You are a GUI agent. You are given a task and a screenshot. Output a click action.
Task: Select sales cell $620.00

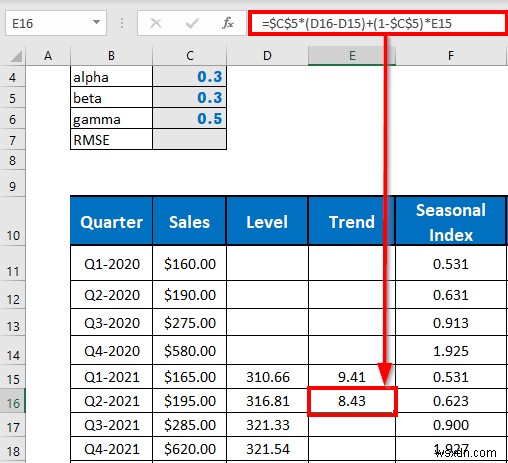pyautogui.click(x=189, y=449)
